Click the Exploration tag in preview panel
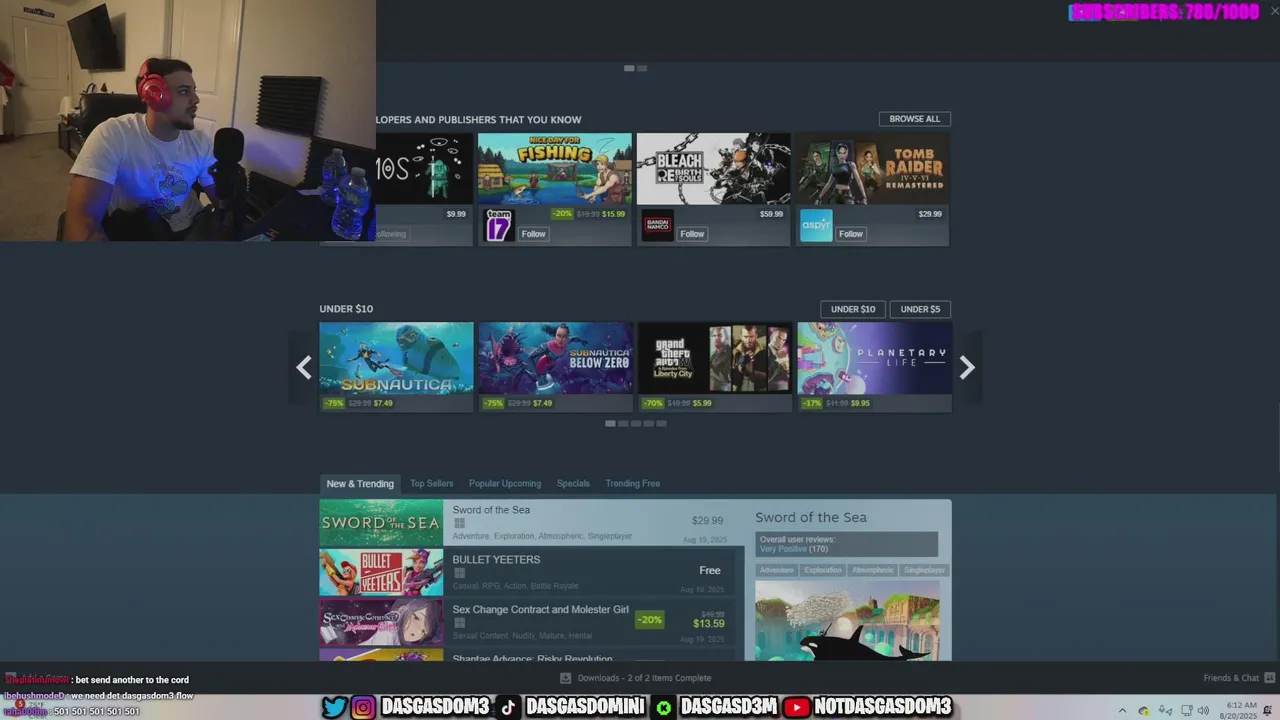The image size is (1280, 720). pyautogui.click(x=823, y=570)
